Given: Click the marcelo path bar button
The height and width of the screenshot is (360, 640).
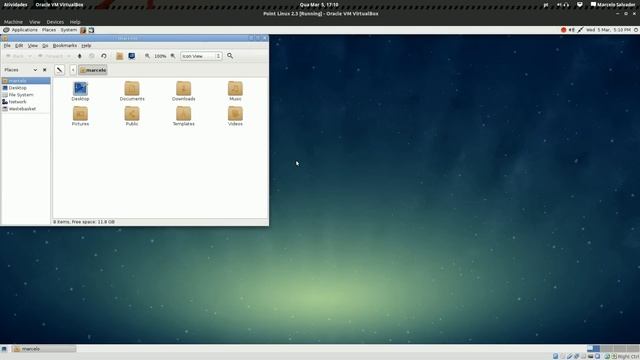Looking at the screenshot, I should pyautogui.click(x=93, y=70).
